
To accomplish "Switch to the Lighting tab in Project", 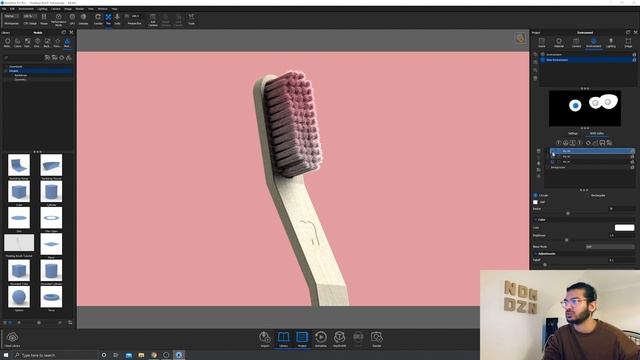I will pos(611,42).
